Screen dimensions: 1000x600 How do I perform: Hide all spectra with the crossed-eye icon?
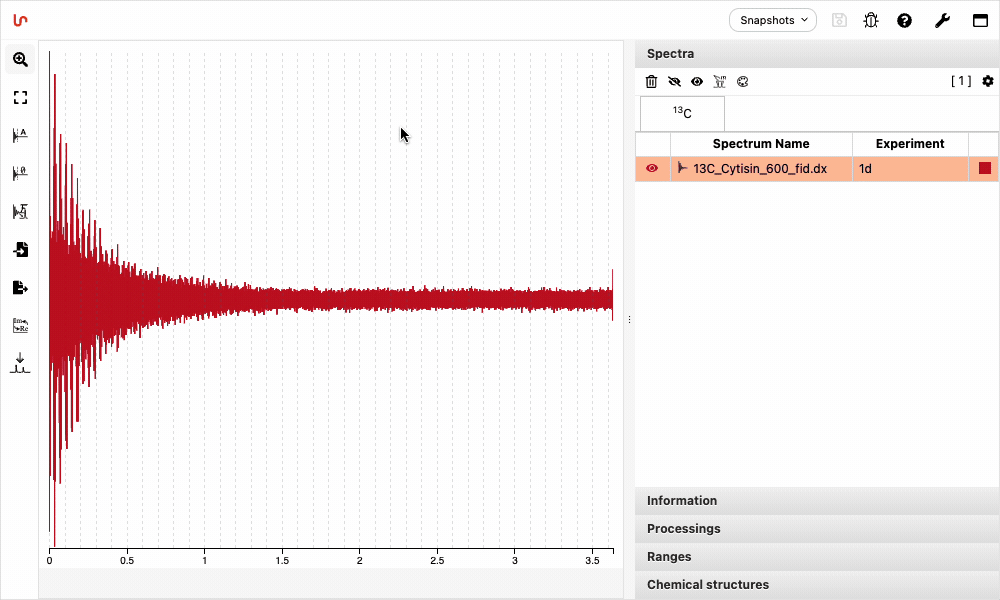(x=674, y=81)
